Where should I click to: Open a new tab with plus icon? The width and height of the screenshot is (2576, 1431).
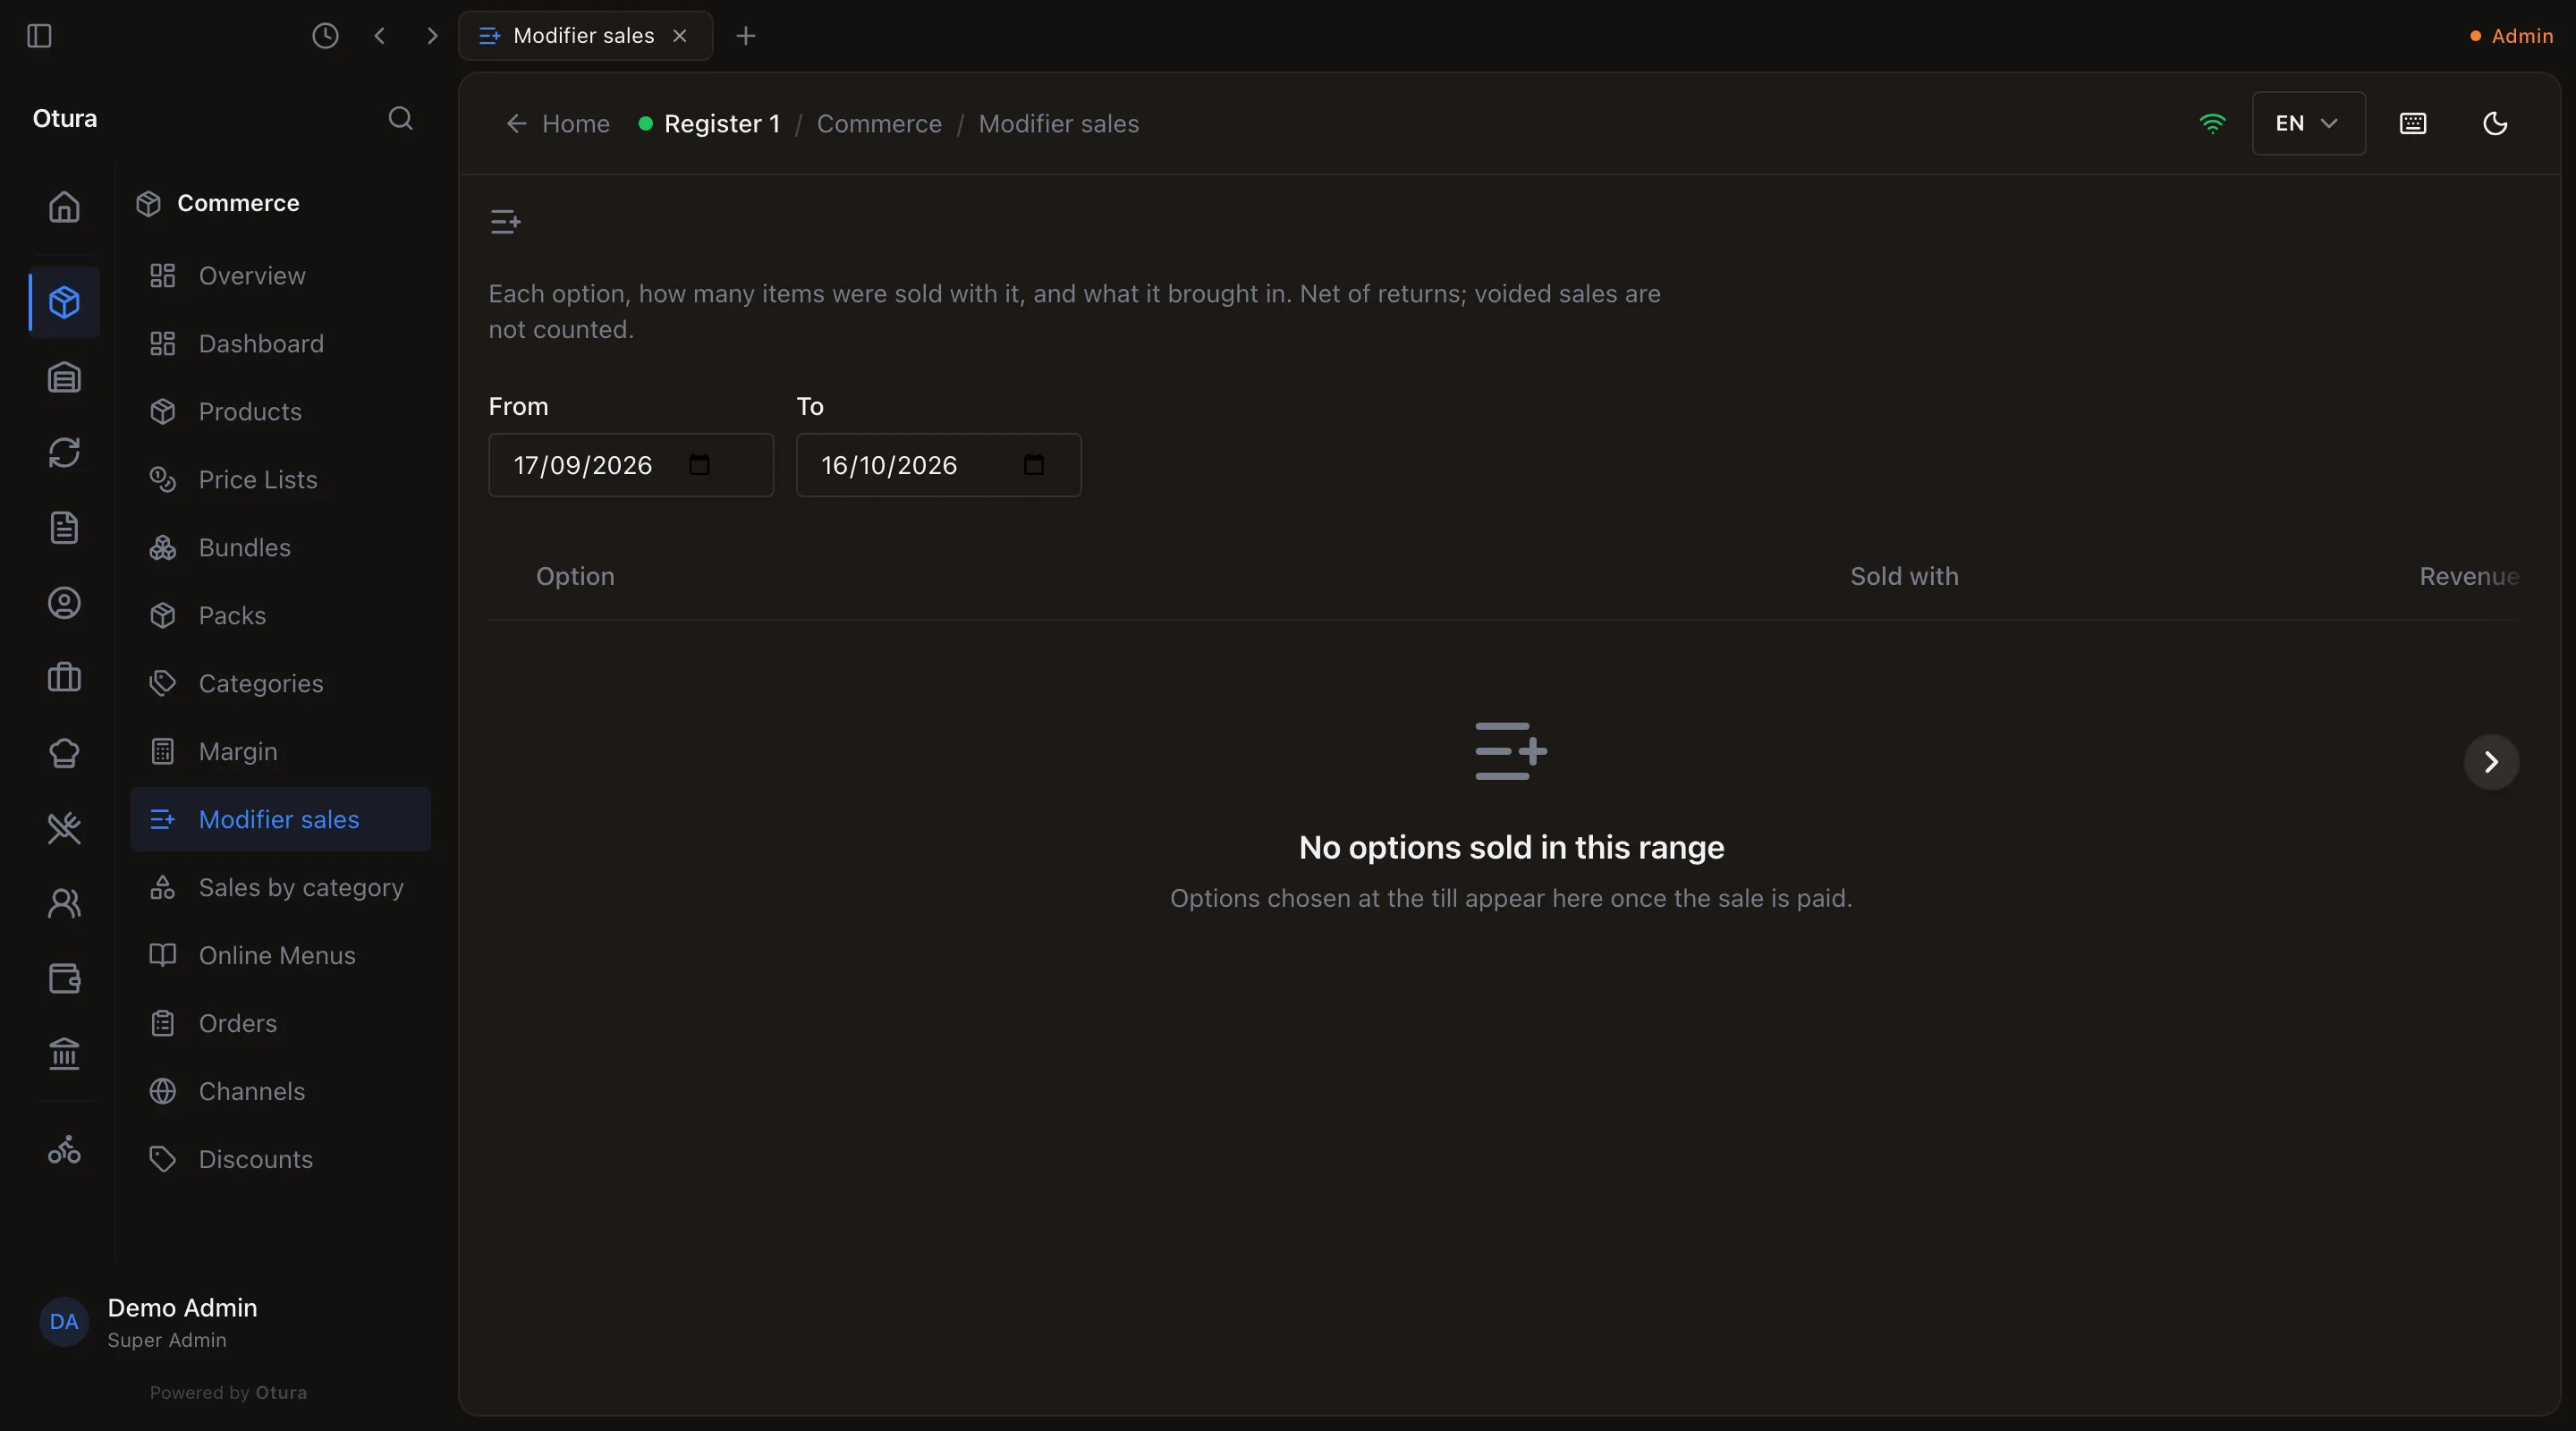tap(746, 36)
